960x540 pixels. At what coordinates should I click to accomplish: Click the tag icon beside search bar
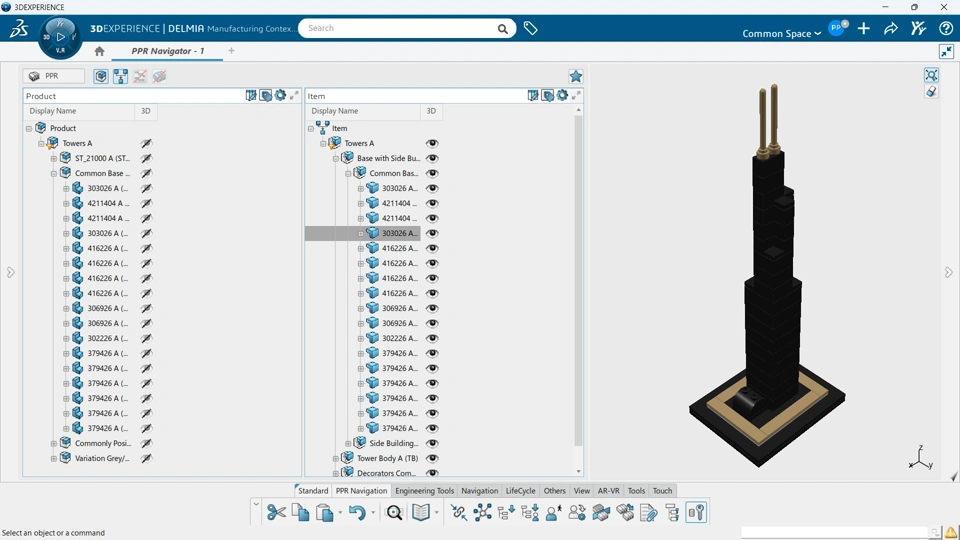pyautogui.click(x=530, y=28)
